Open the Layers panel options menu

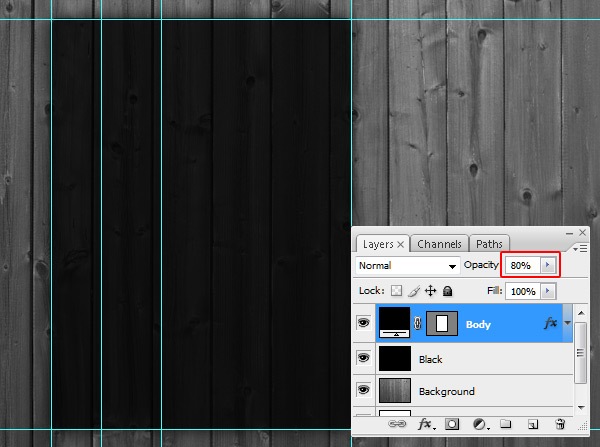(582, 246)
